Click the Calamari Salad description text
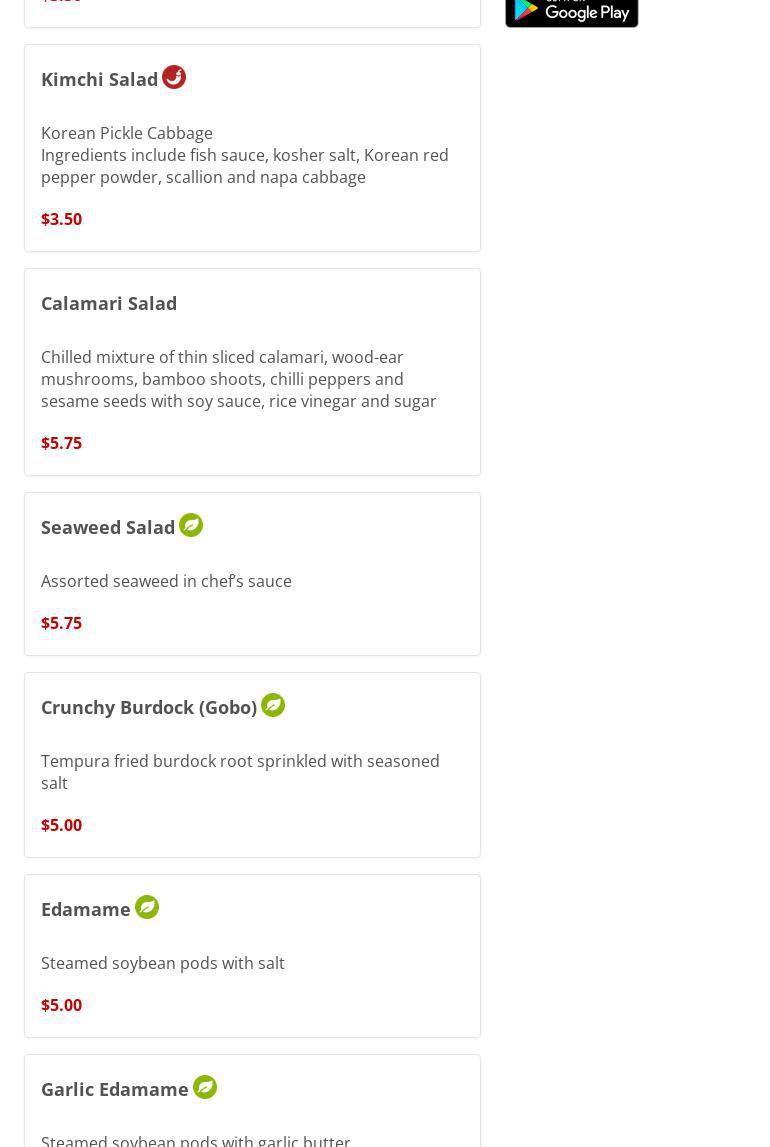 point(238,379)
